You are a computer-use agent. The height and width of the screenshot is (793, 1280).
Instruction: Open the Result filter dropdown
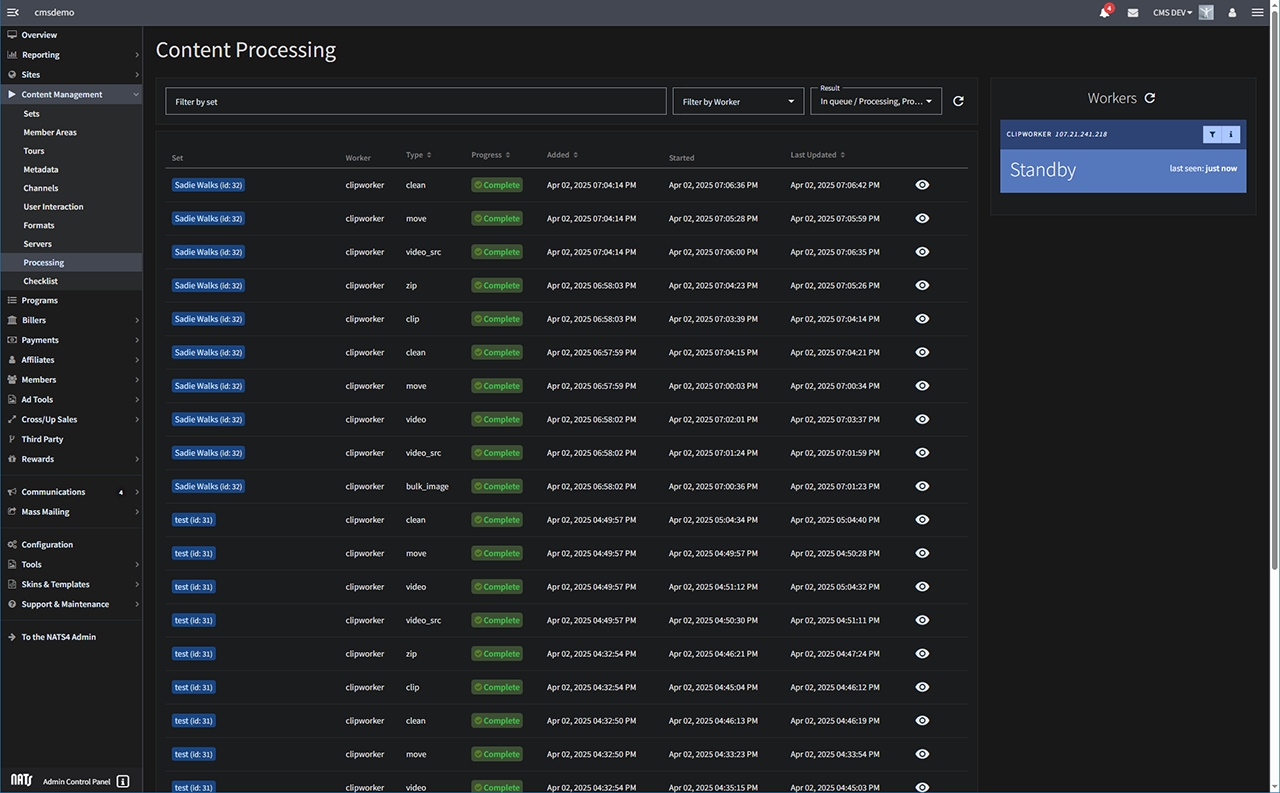tap(876, 101)
